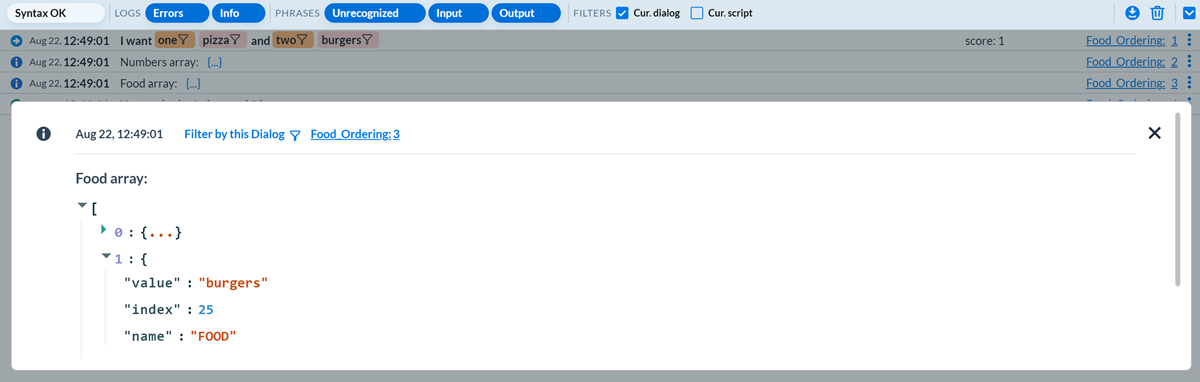Click the popup vertical scrollbar
The width and height of the screenshot is (1200, 382).
(1178, 200)
